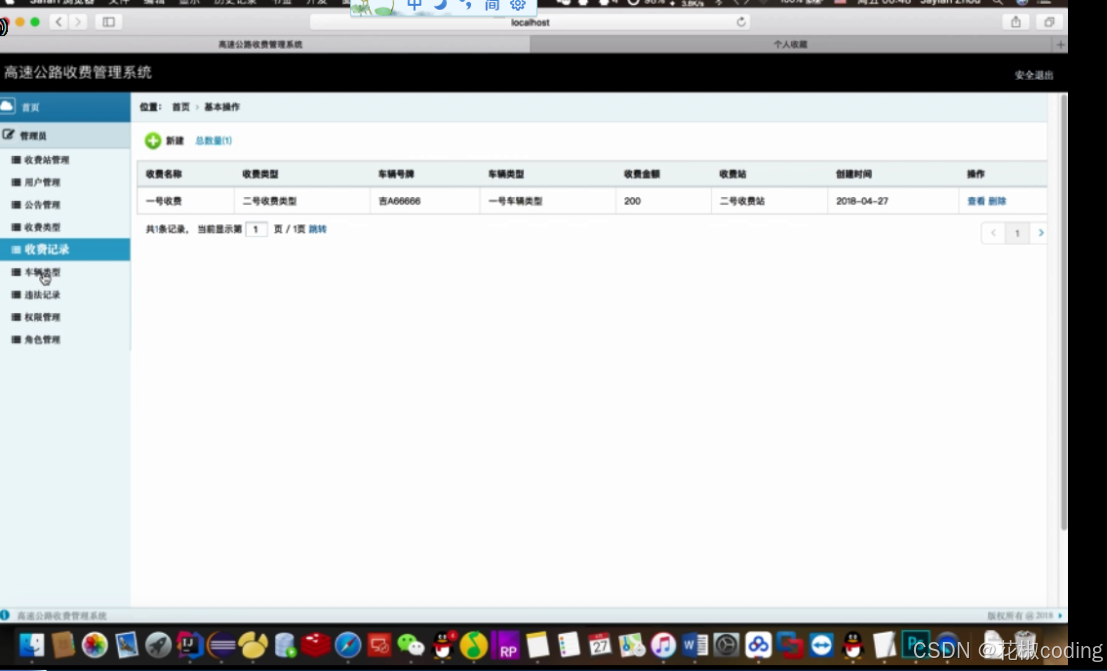Open 违法记录 in the sidebar

tap(42, 295)
